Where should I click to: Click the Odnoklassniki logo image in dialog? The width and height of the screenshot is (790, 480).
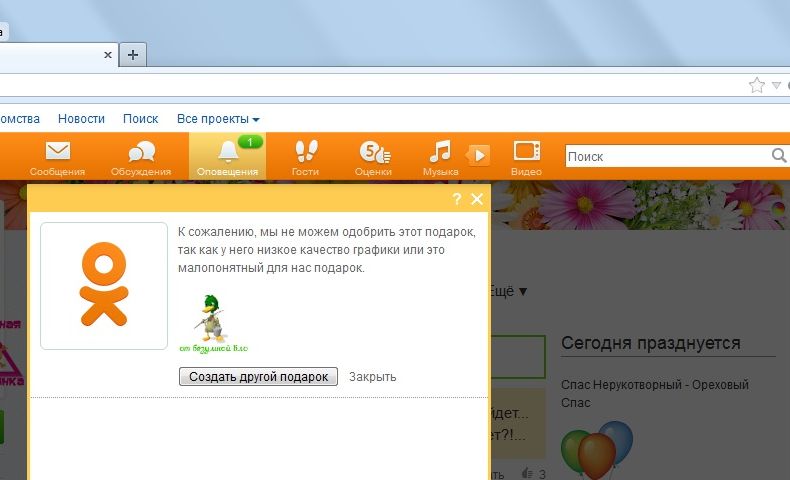pos(104,286)
